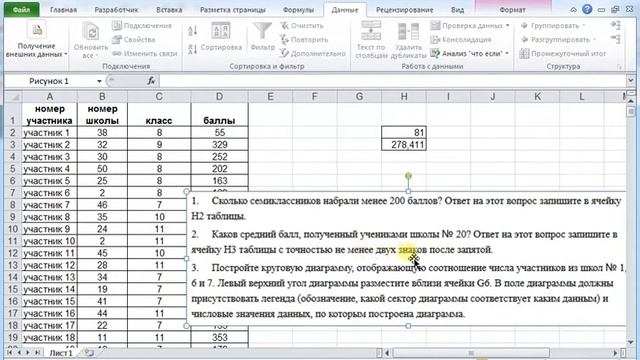Sort descending Я to A
This screenshot has width=640, height=360.
[193, 49]
